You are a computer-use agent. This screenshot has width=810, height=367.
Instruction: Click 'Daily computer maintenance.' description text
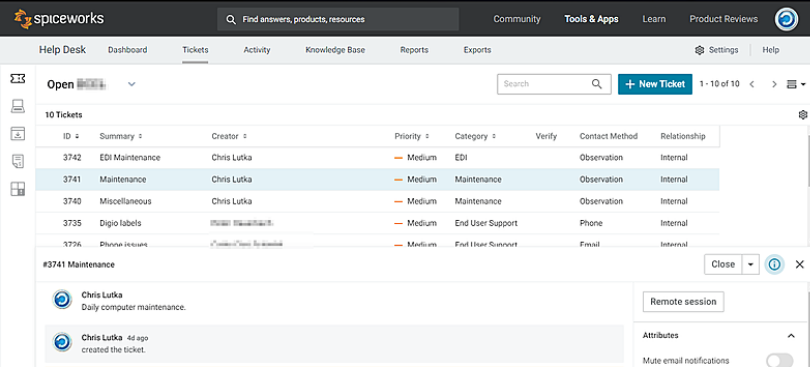pyautogui.click(x=133, y=307)
